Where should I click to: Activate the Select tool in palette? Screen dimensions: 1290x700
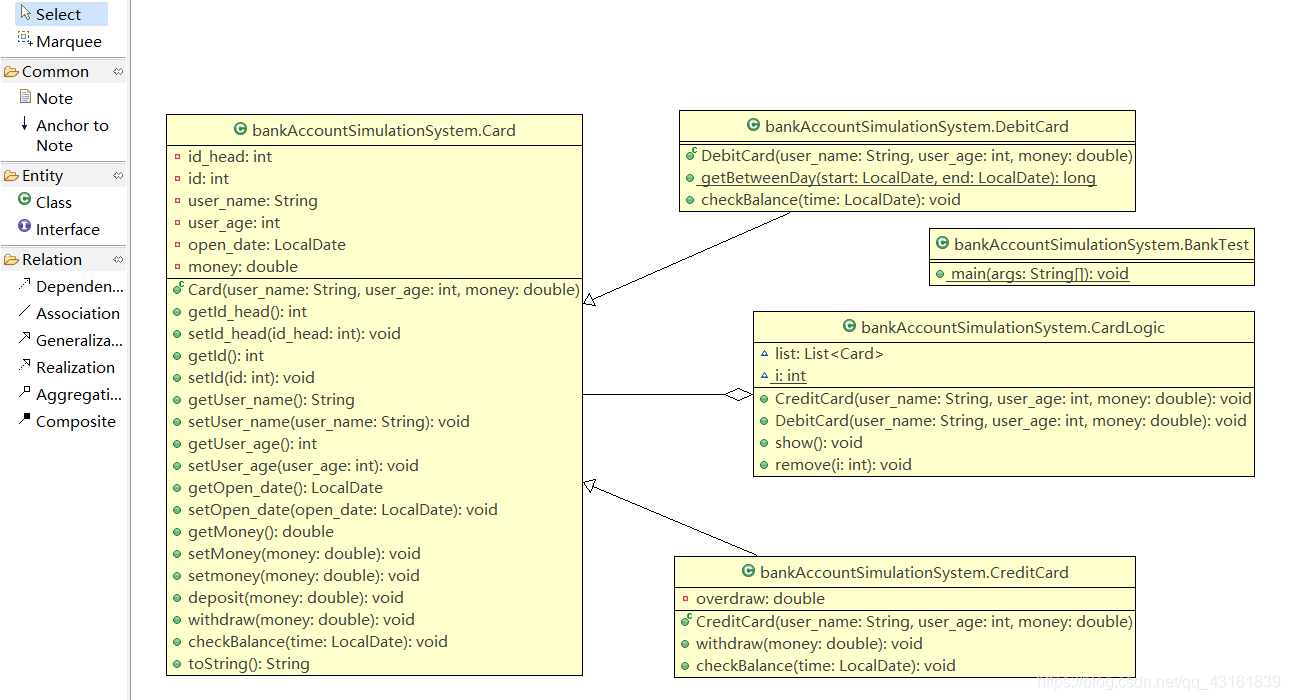tap(59, 14)
